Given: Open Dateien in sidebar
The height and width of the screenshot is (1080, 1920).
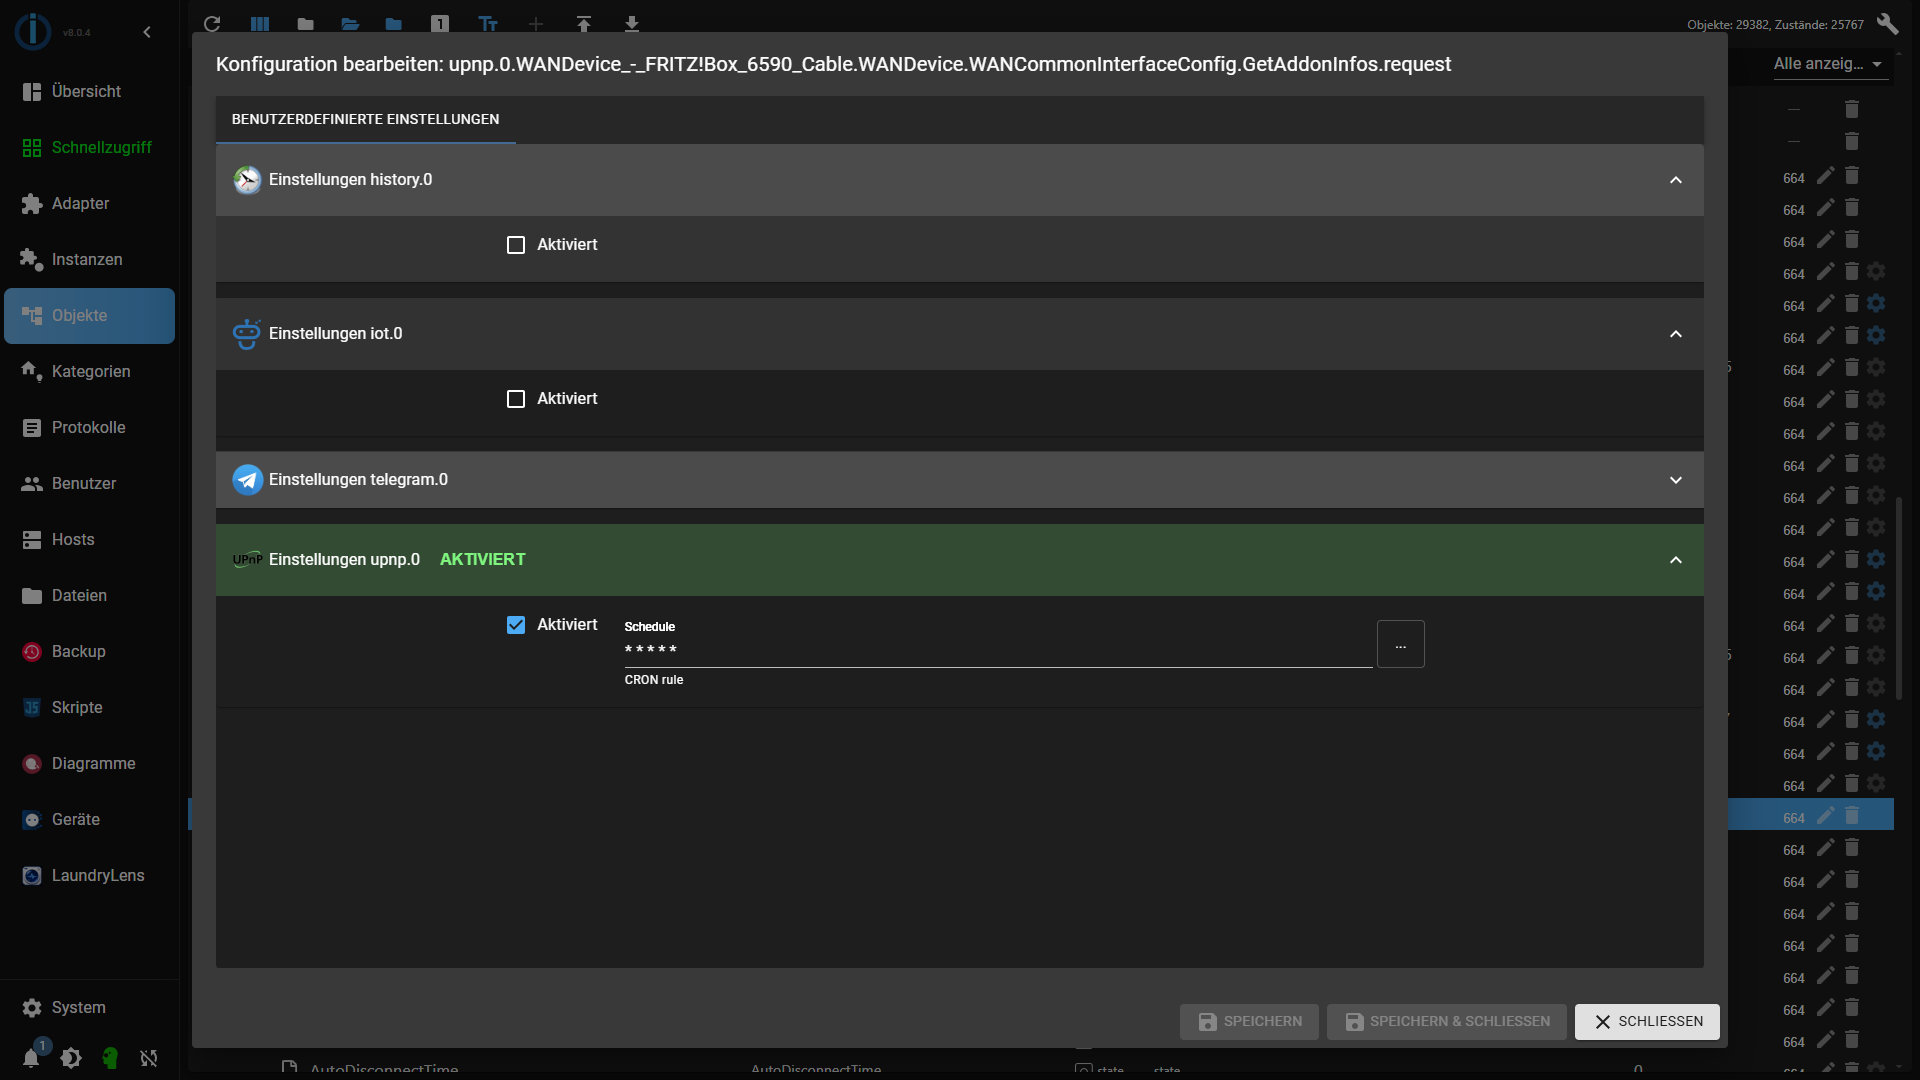Looking at the screenshot, I should click(89, 595).
